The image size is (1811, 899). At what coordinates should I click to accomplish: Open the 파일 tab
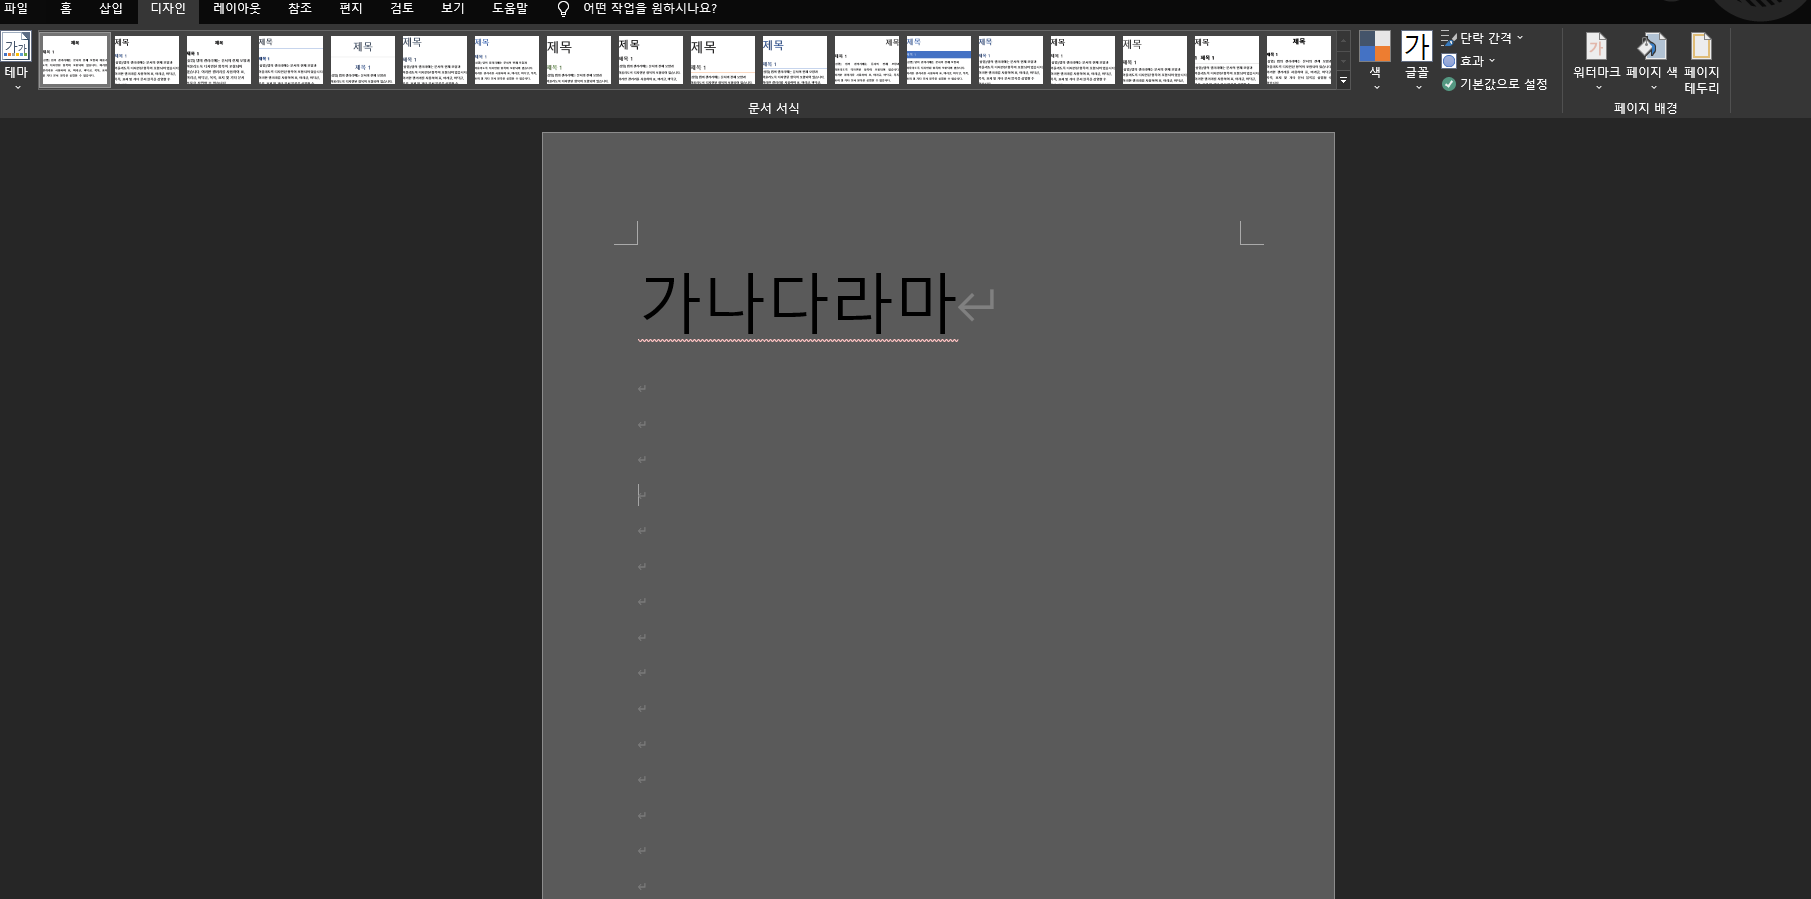pyautogui.click(x=16, y=8)
